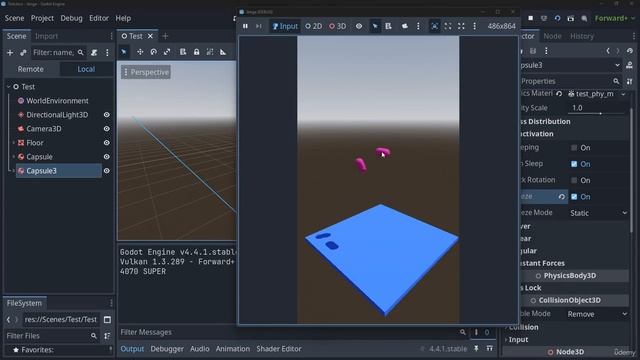Switch to the Node tab
This screenshot has width=640, height=360.
[x=552, y=36]
